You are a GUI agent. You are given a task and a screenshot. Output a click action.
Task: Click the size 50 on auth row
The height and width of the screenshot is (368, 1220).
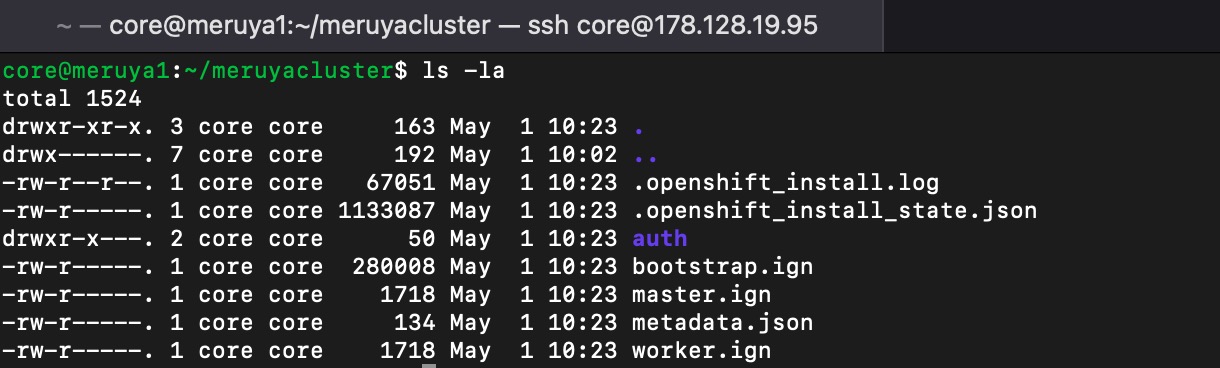coord(422,239)
